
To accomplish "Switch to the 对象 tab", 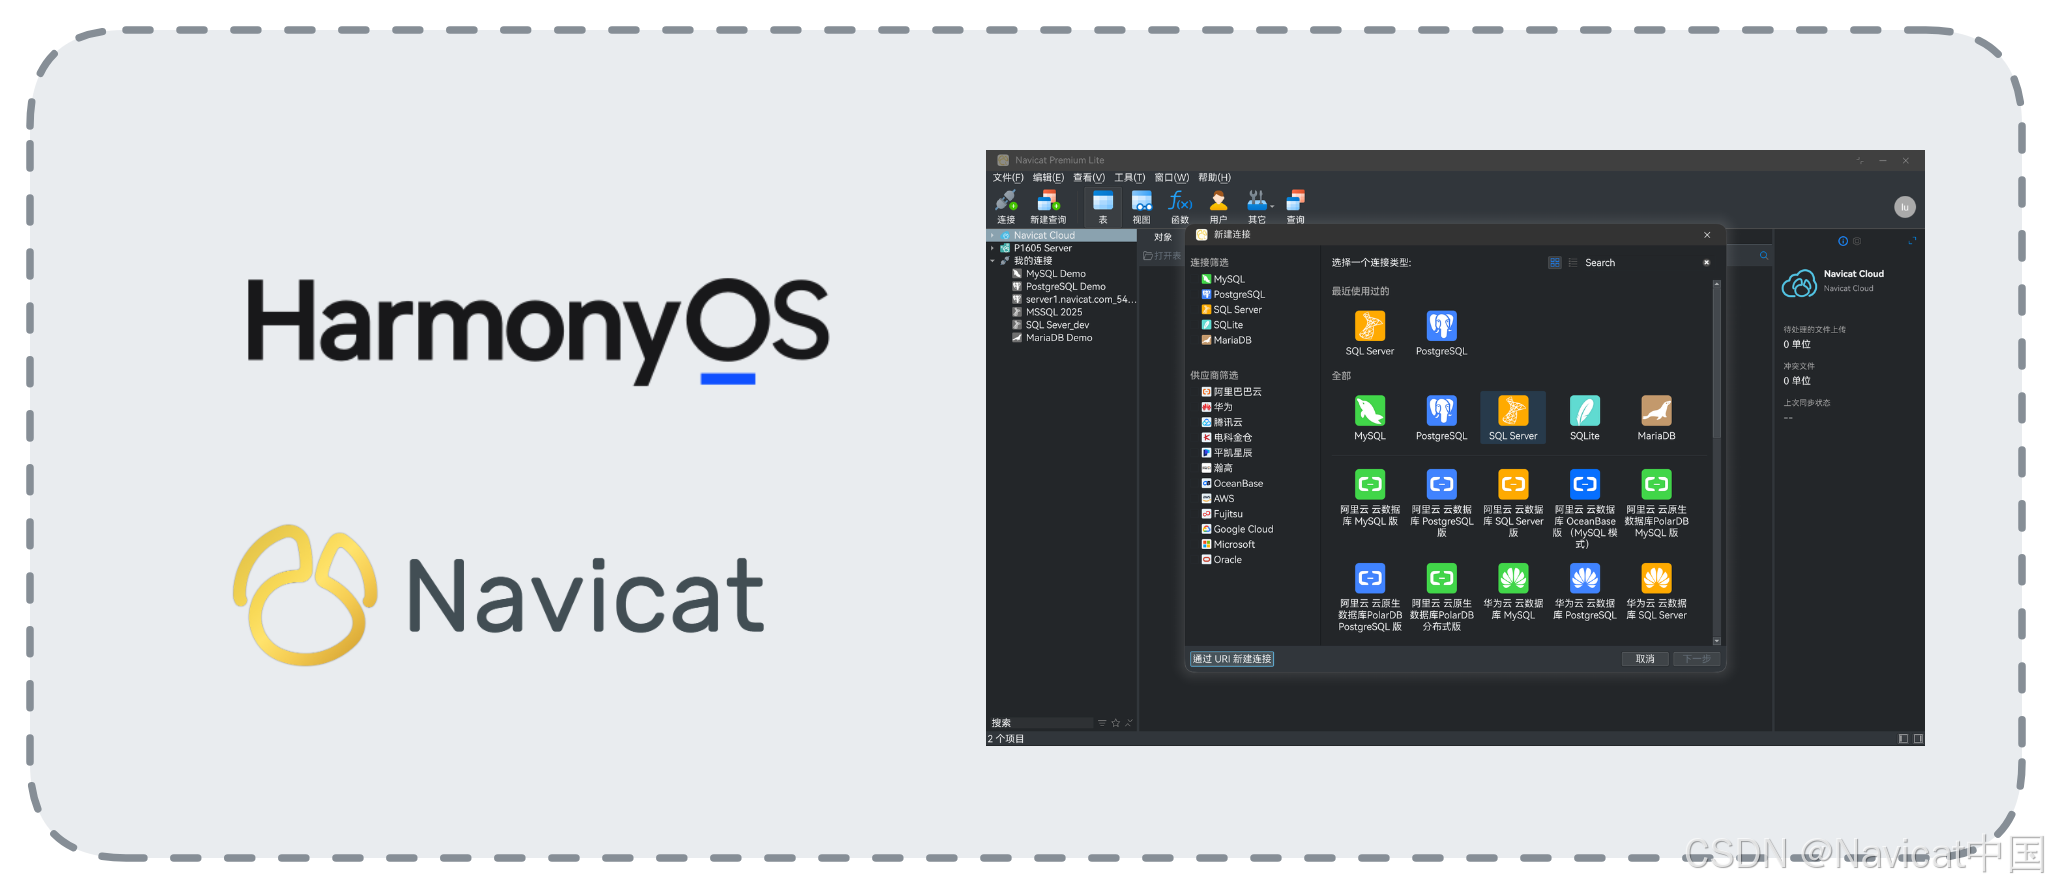I will click(1163, 237).
